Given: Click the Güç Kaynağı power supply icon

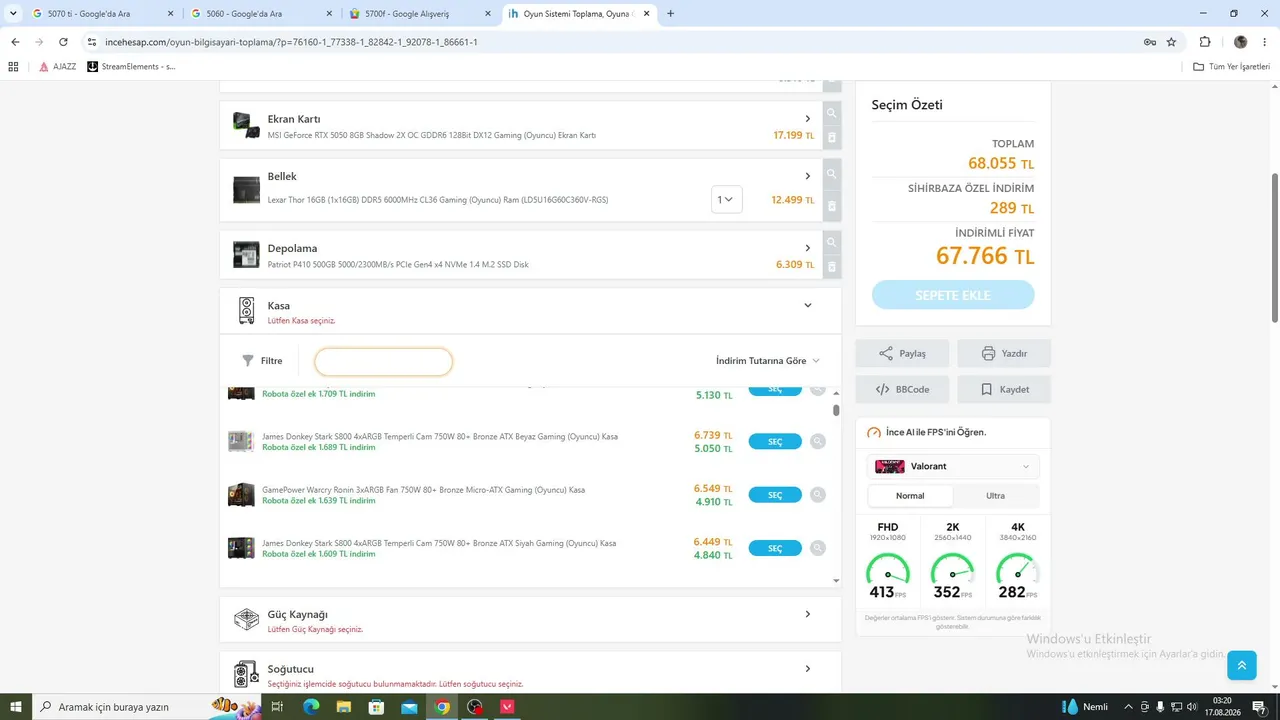Looking at the screenshot, I should pos(246,619).
